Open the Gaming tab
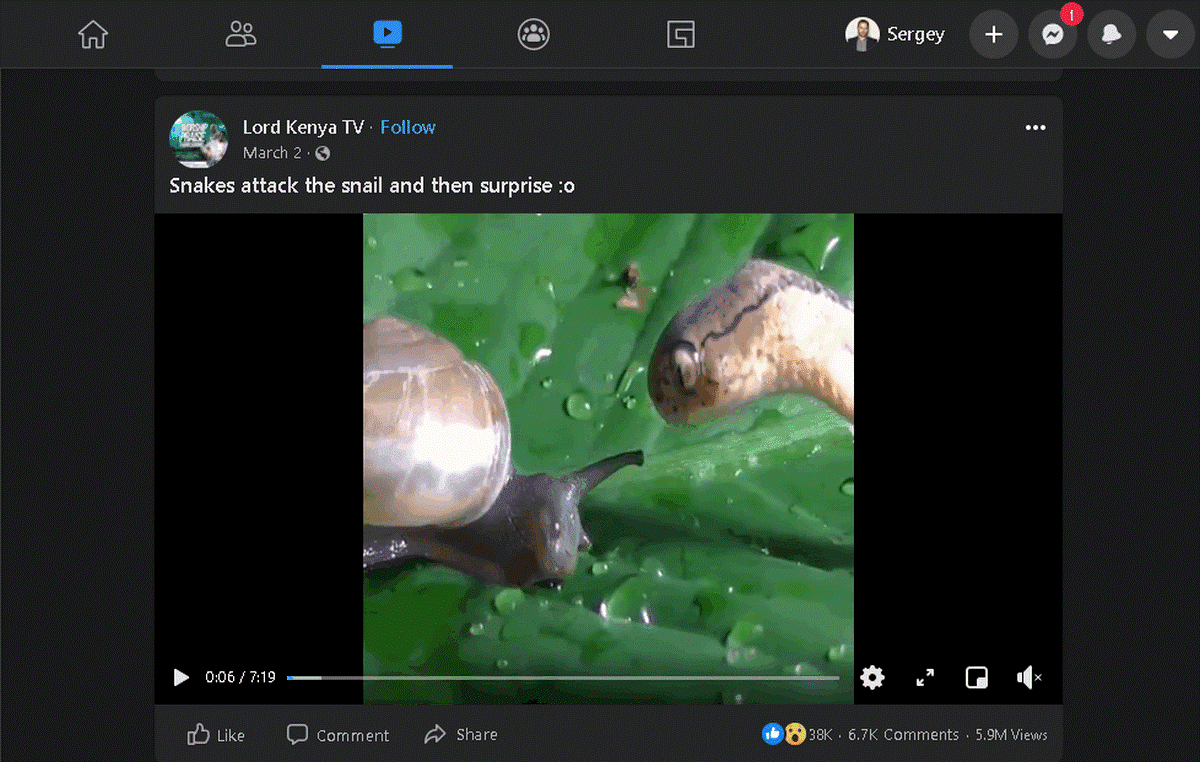Viewport: 1200px width, 762px height. click(x=681, y=35)
